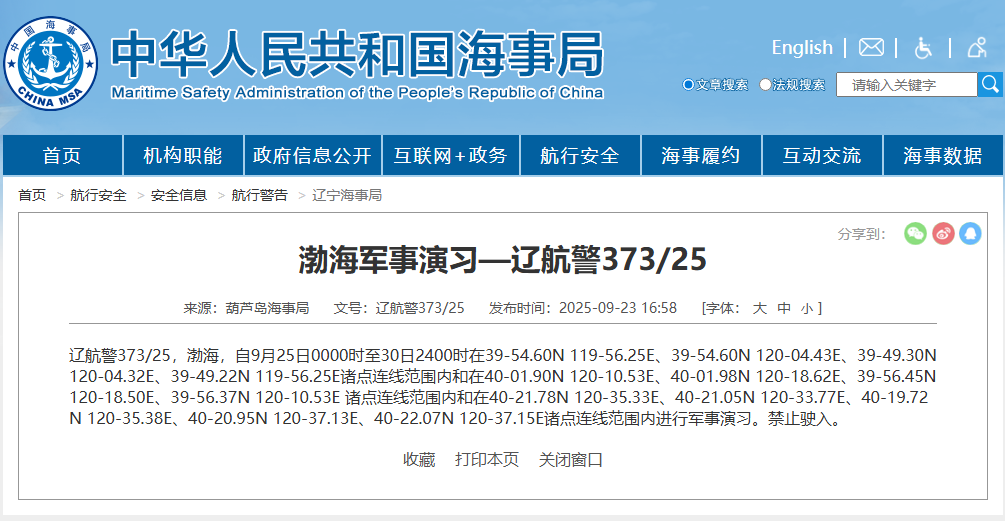
Task: Go to 辽宁海事局 in breadcrumb
Action: pyautogui.click(x=347, y=195)
